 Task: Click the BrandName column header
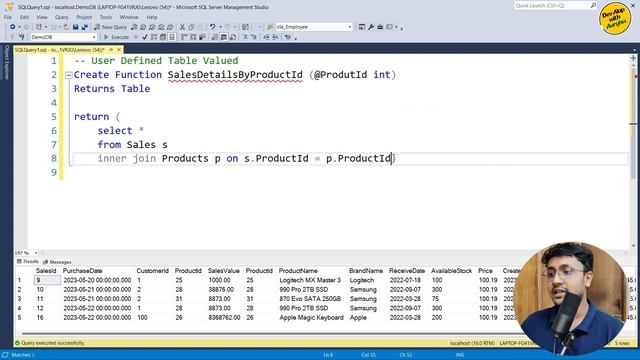tap(366, 271)
